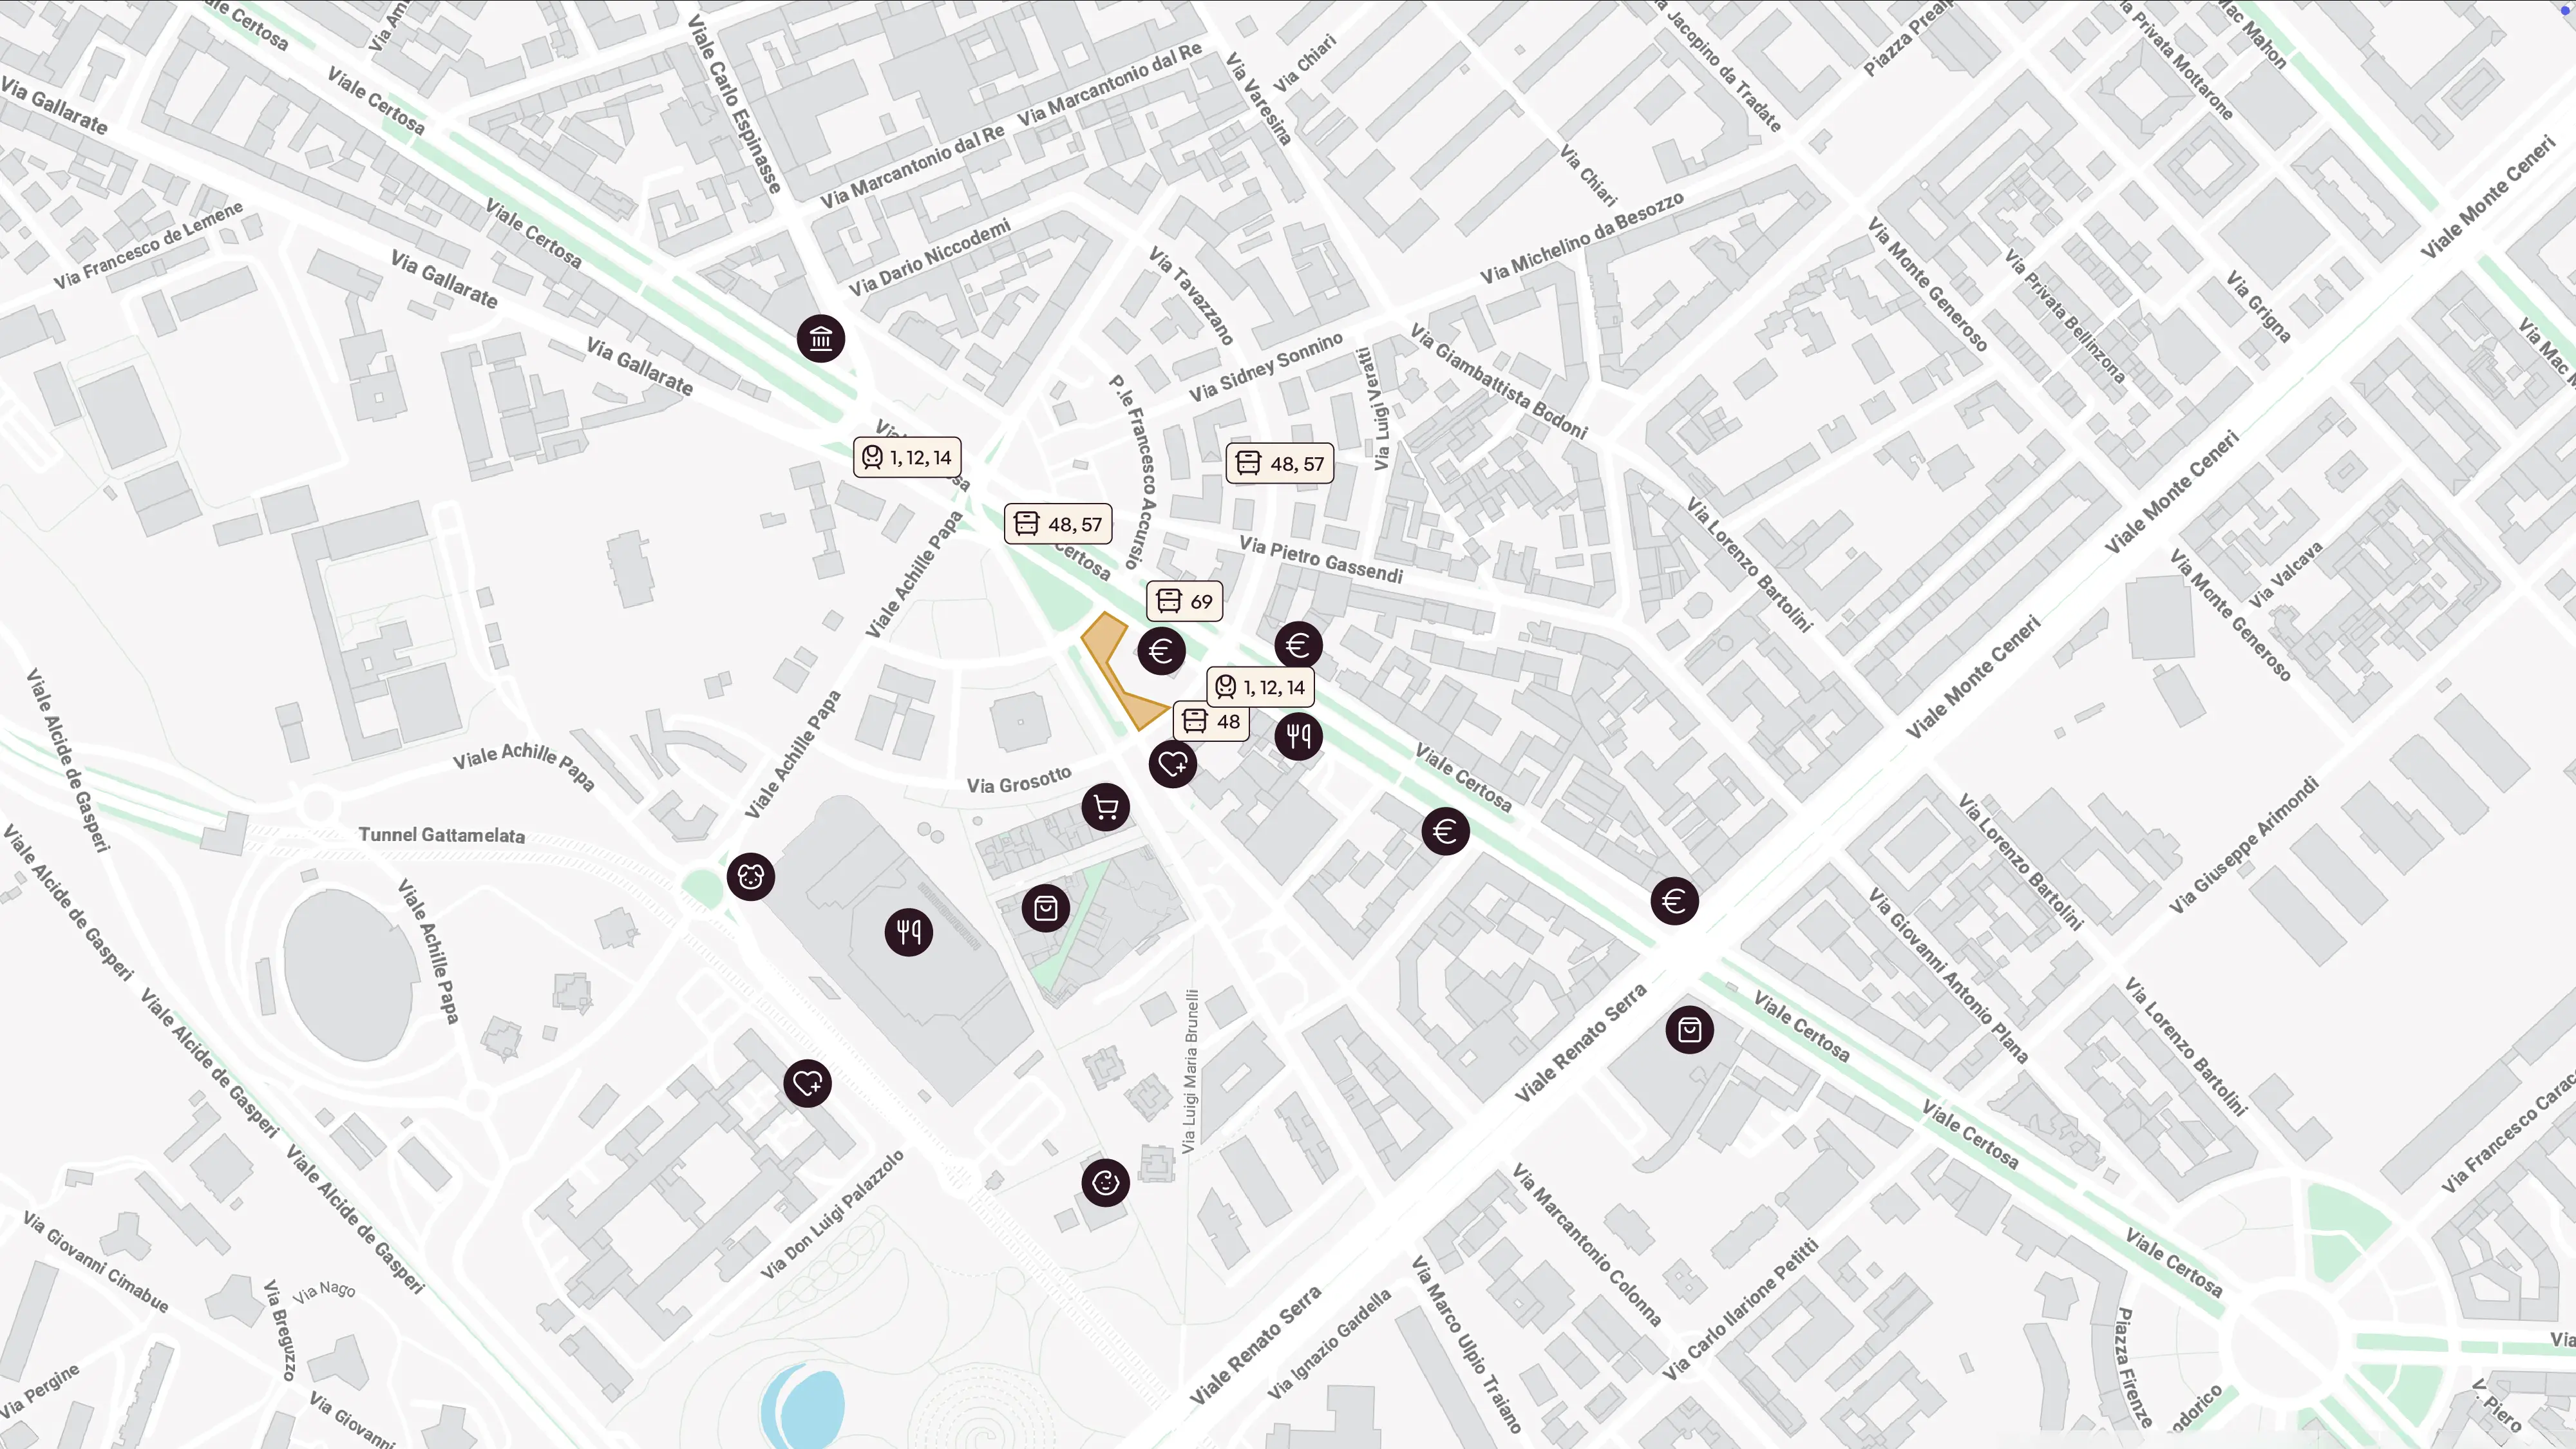Select the shopping bag icon left of the green courtyard
Screen dimensions: 2576x1449
coord(1046,908)
